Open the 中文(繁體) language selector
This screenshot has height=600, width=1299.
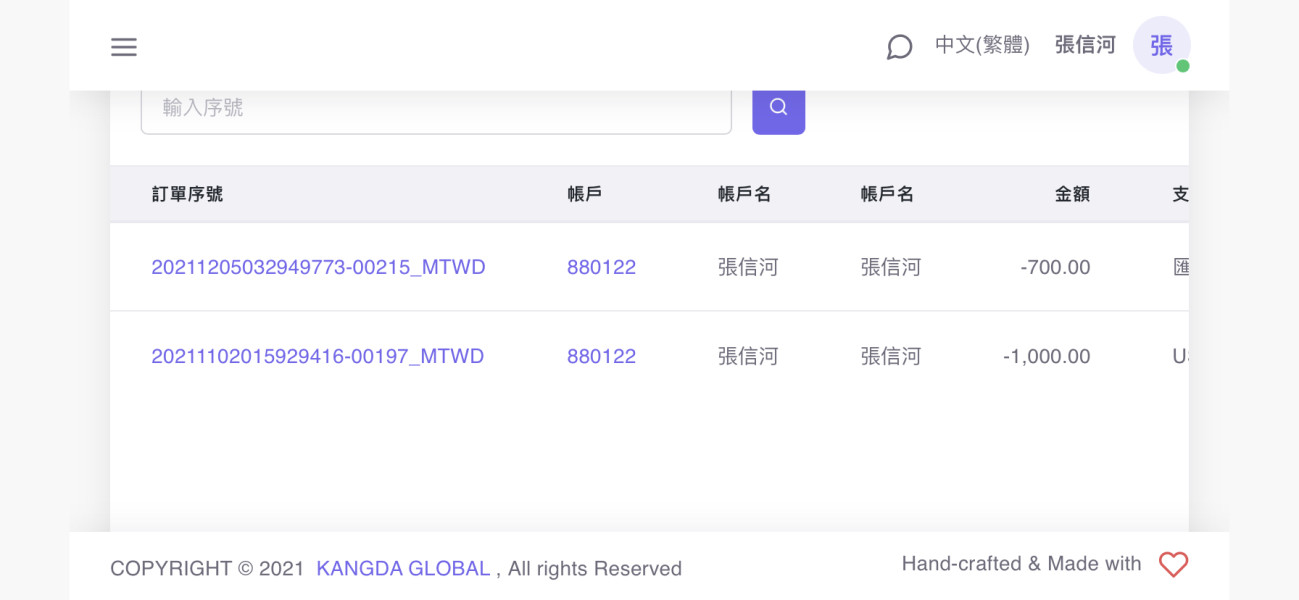coord(982,45)
